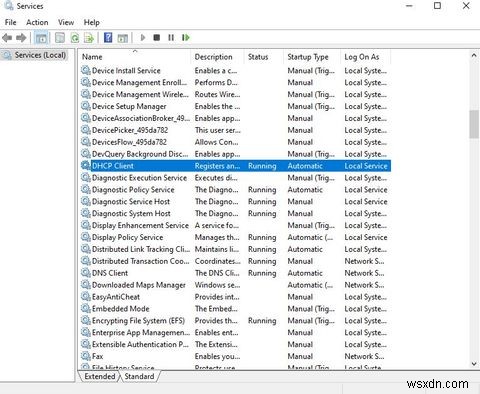The image size is (480, 394).
Task: Toggle Show/Hide Console Tree toolbar icon
Action: (x=41, y=38)
